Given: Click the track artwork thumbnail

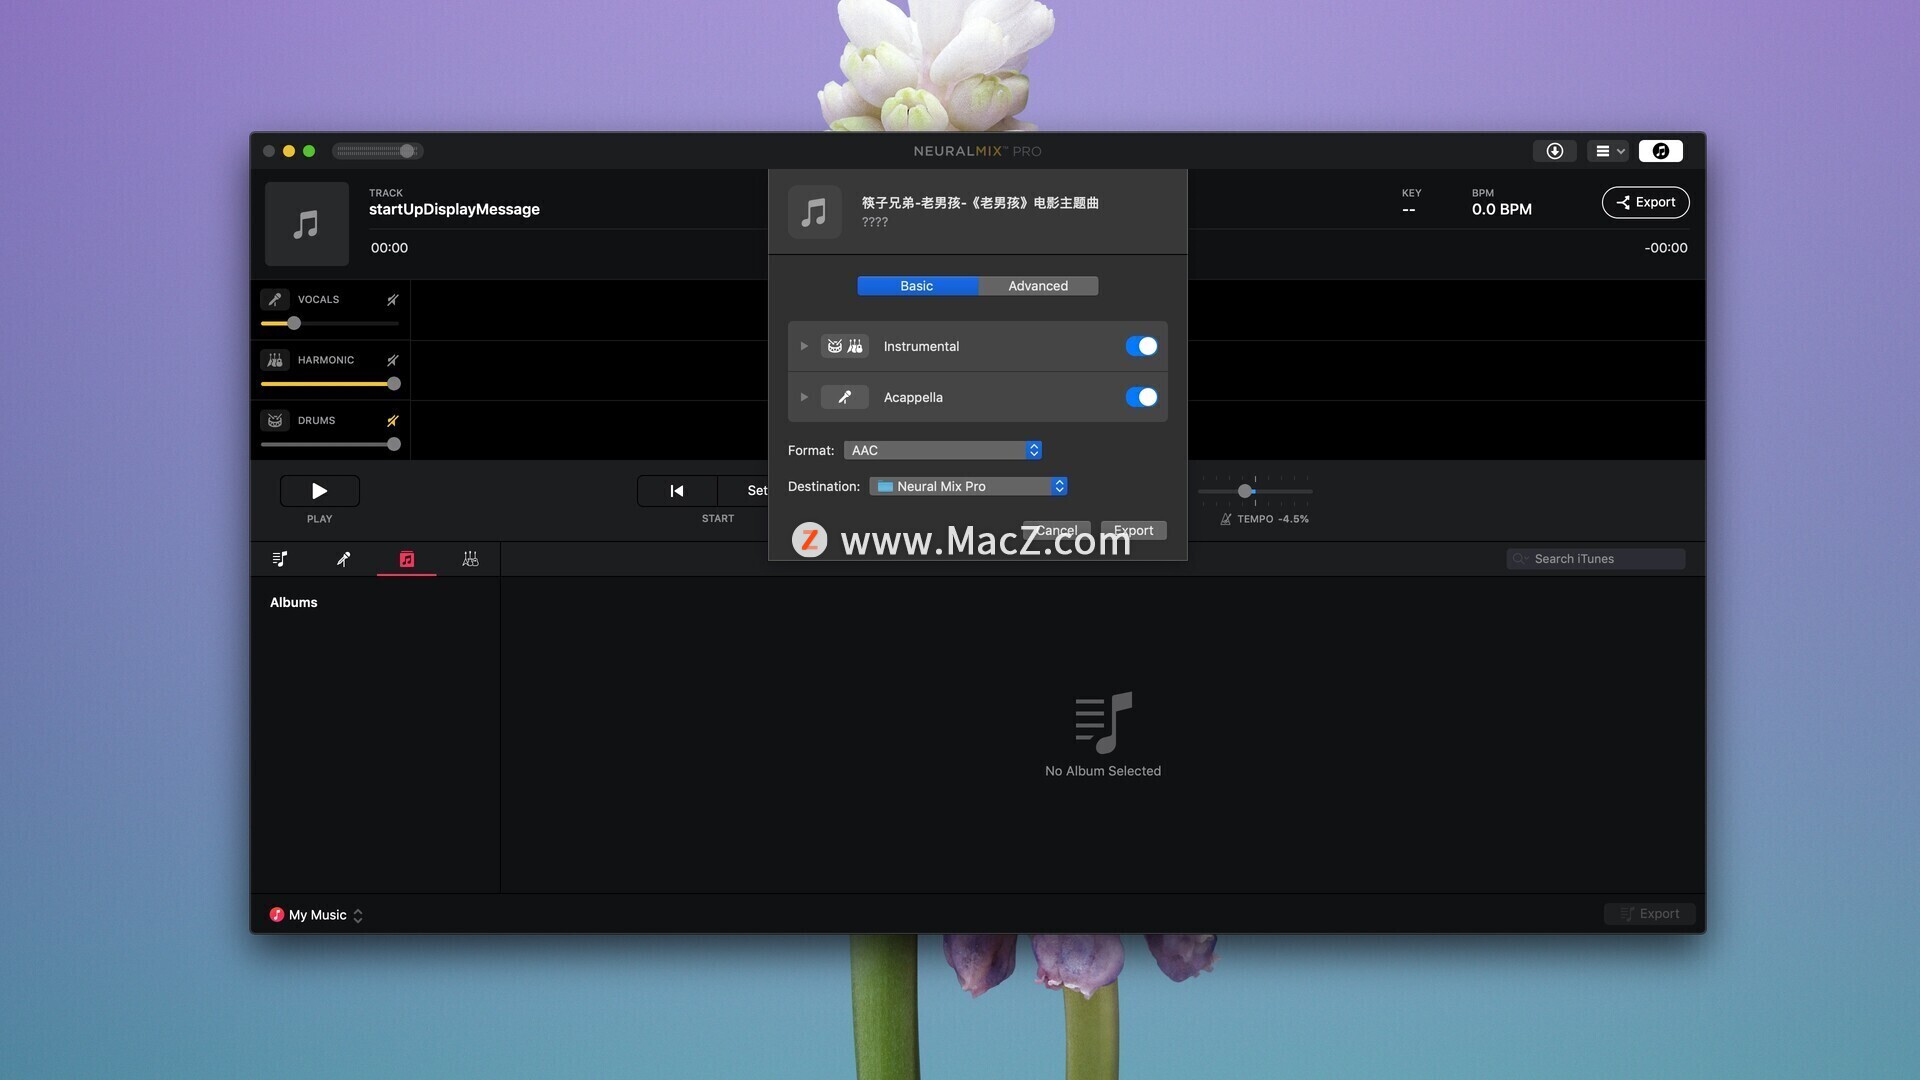Looking at the screenshot, I should (306, 224).
